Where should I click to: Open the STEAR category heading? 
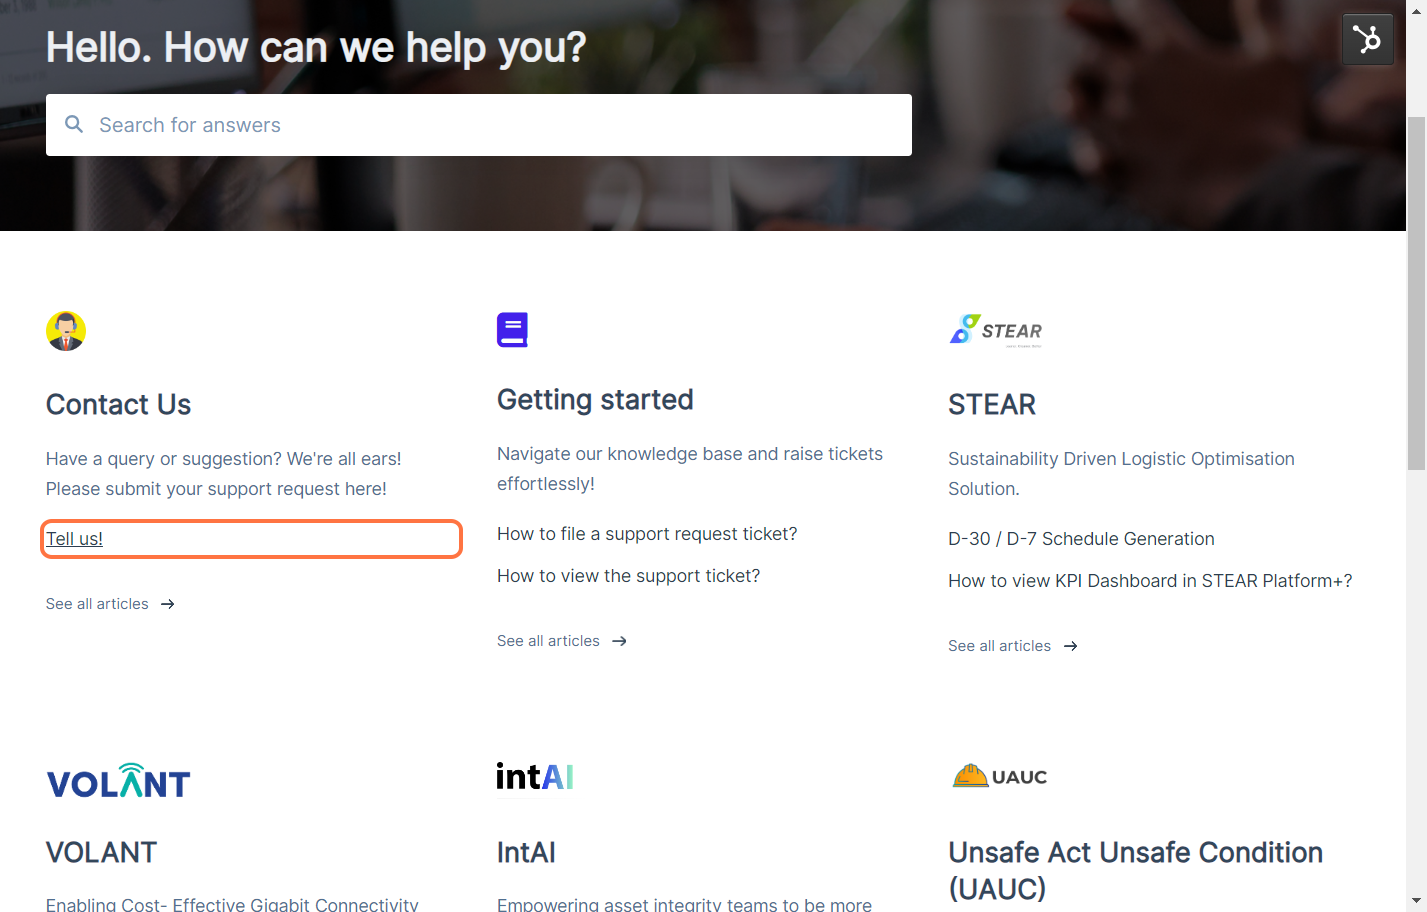[992, 405]
